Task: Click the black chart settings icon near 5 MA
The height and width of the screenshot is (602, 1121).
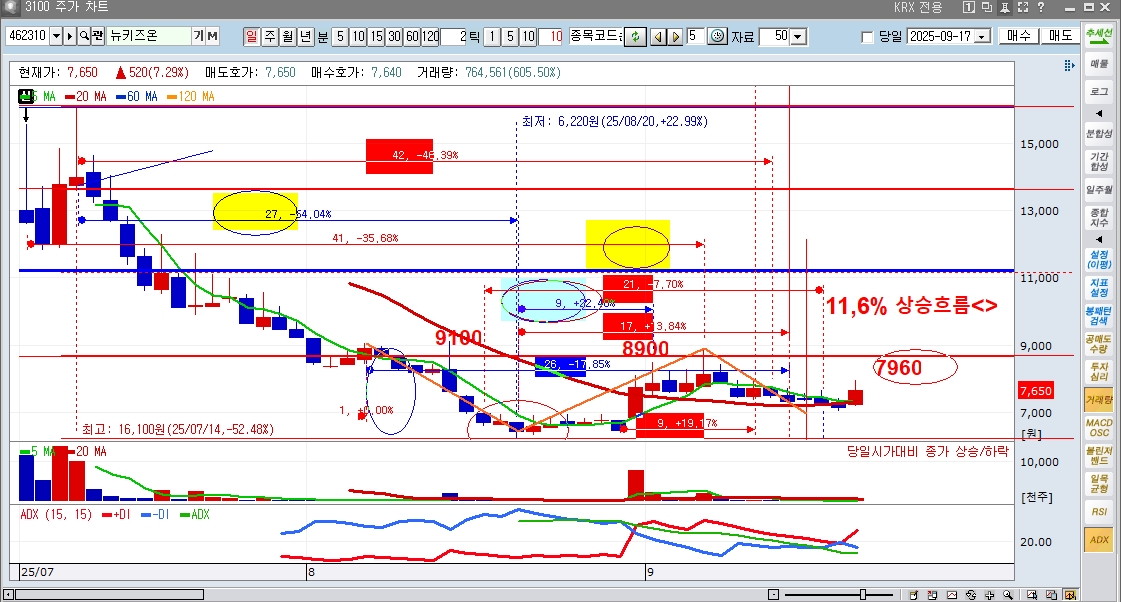Action: (26, 96)
